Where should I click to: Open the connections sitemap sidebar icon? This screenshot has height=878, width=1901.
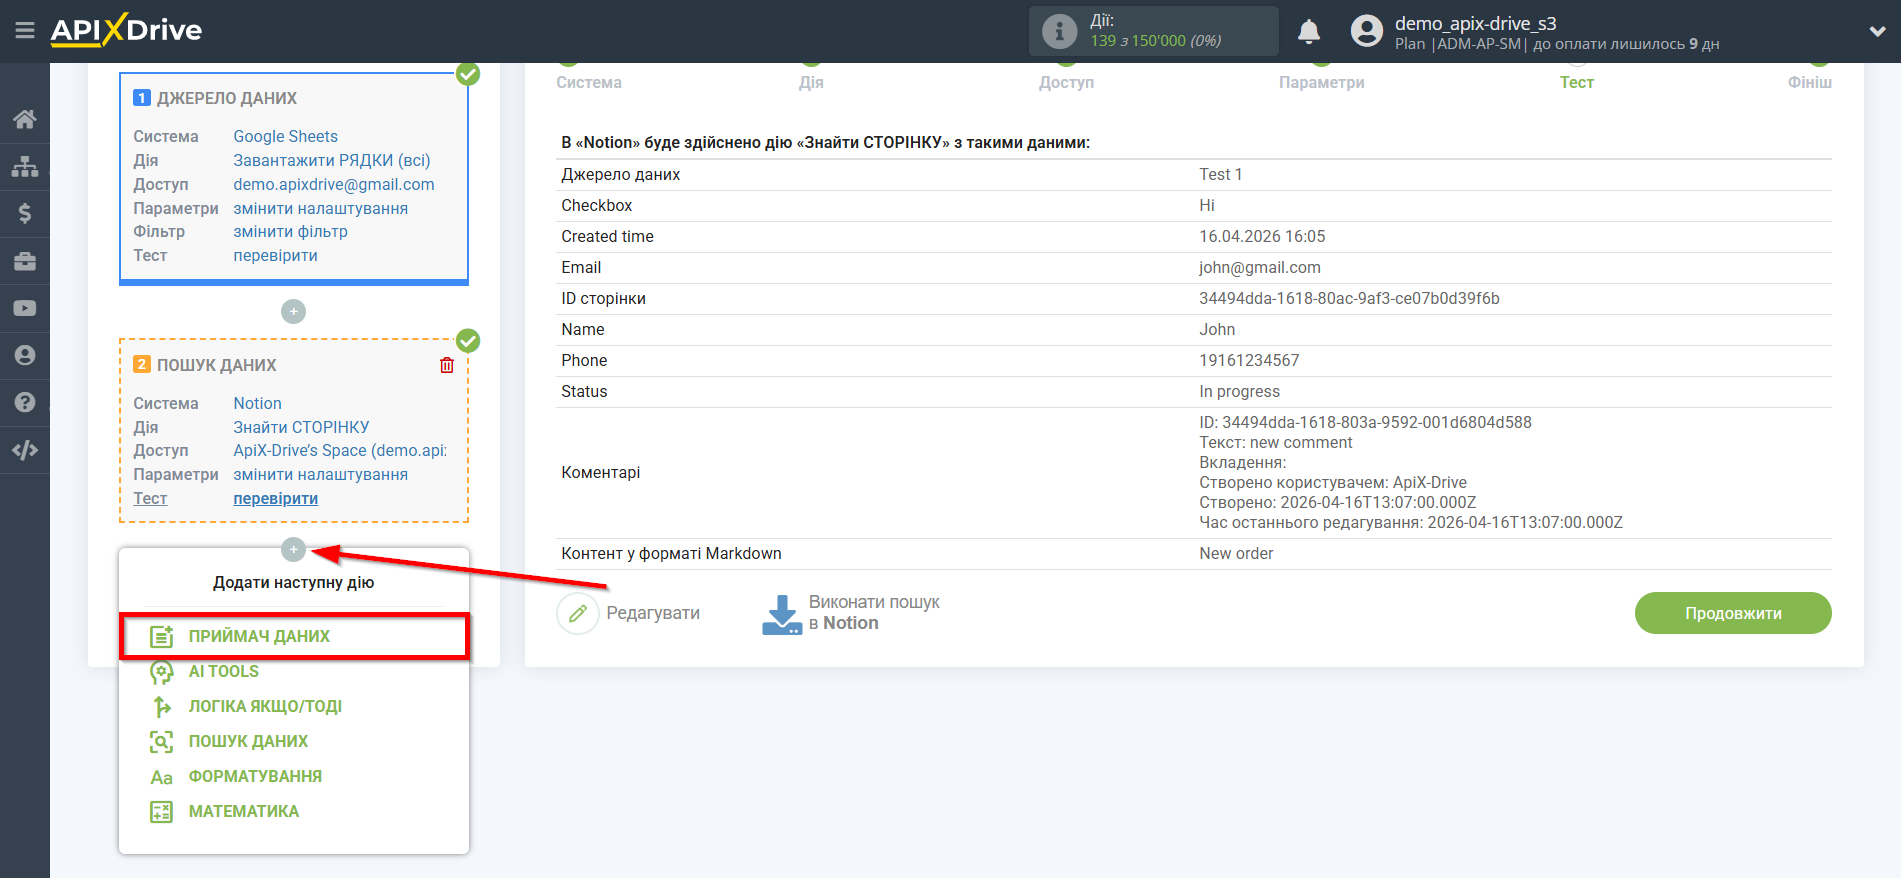pos(25,167)
